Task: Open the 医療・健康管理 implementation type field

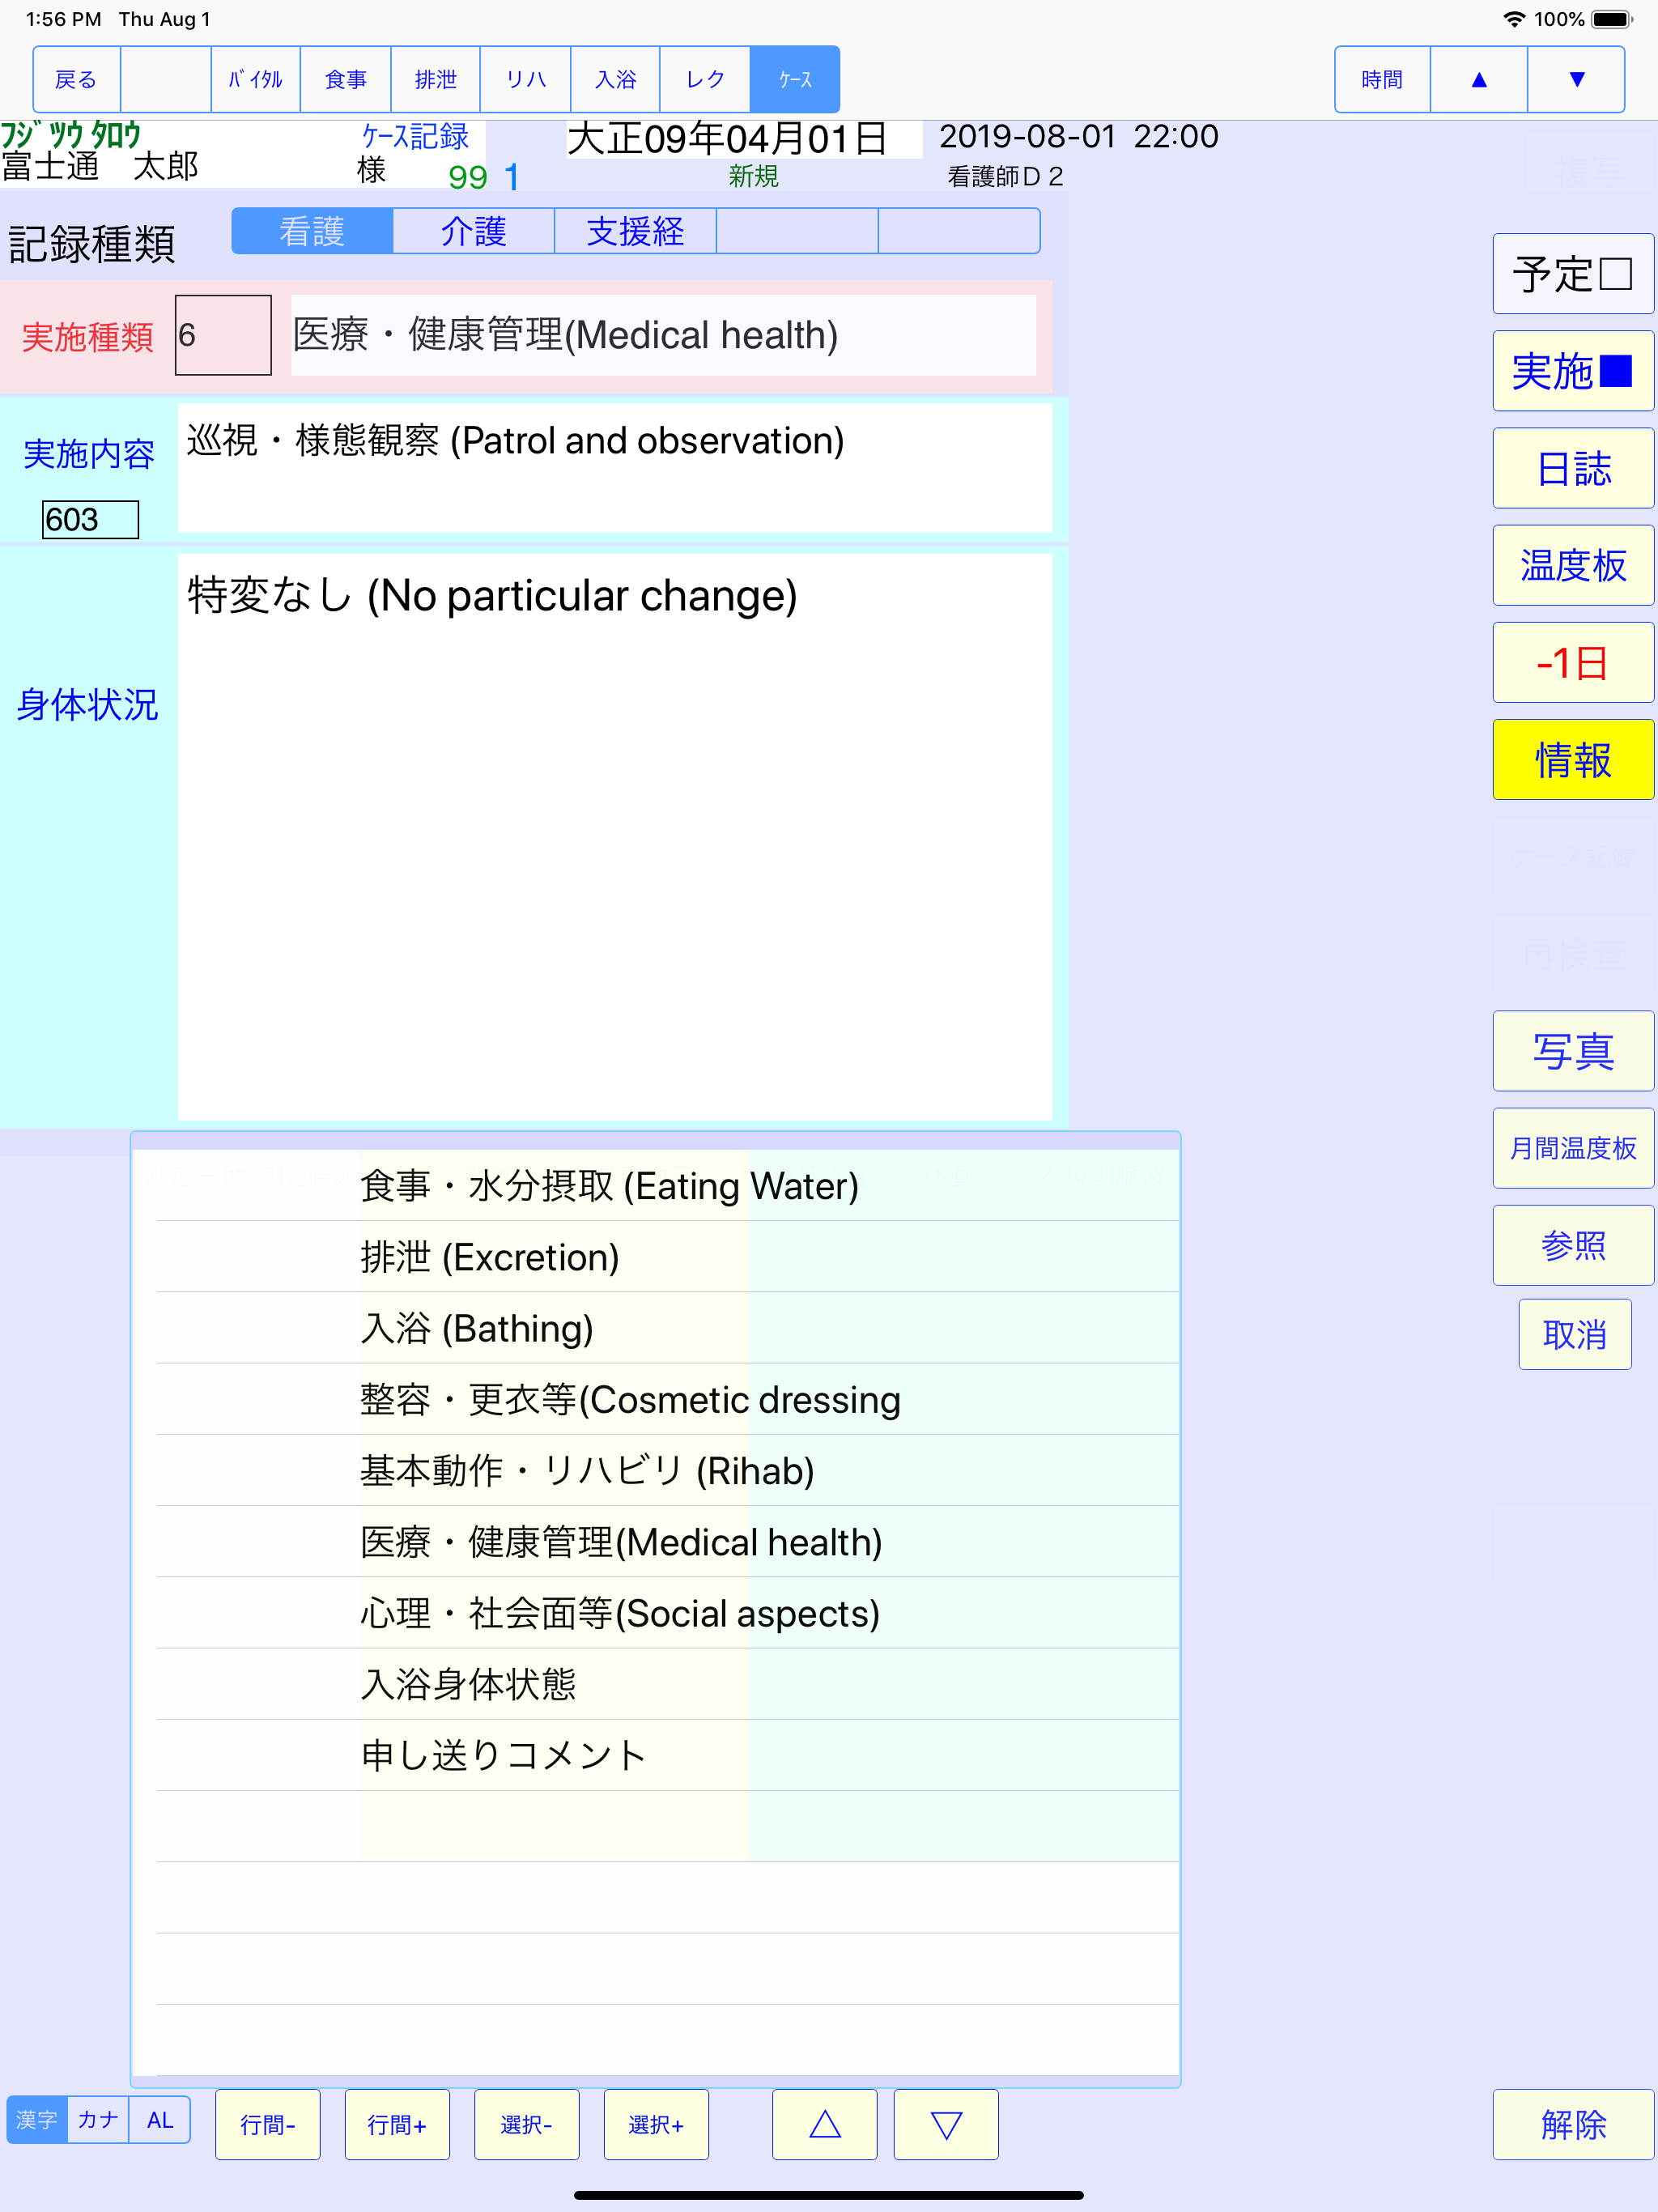Action: (x=663, y=335)
